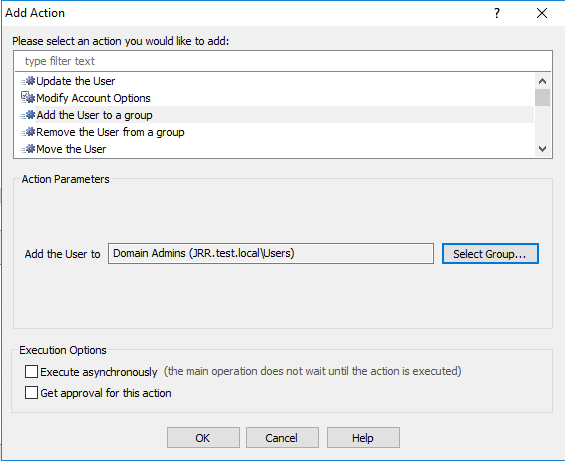Click the gear icon for Remove the User from a group

[x=28, y=132]
